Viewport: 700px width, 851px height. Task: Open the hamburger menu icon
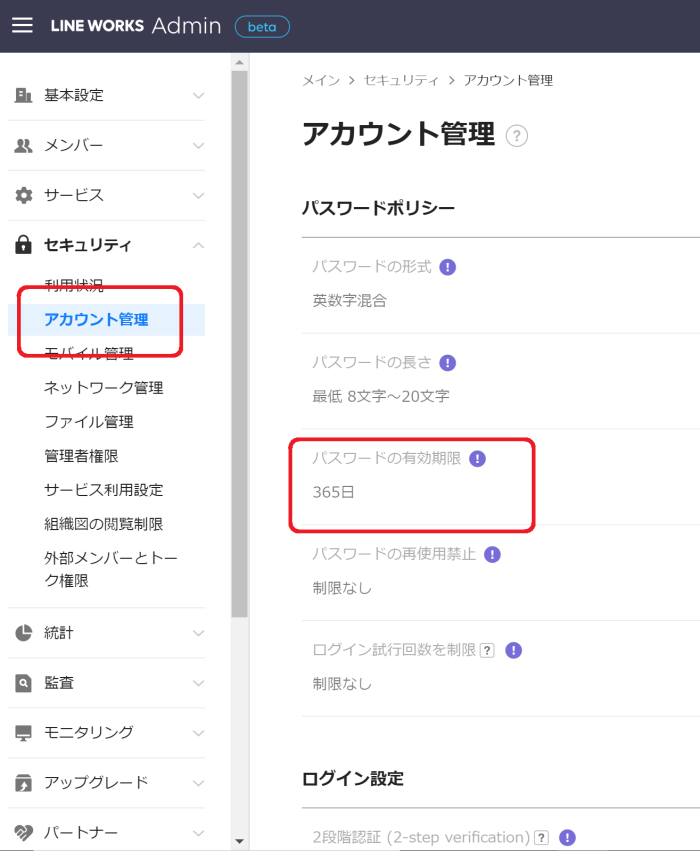pos(22,26)
